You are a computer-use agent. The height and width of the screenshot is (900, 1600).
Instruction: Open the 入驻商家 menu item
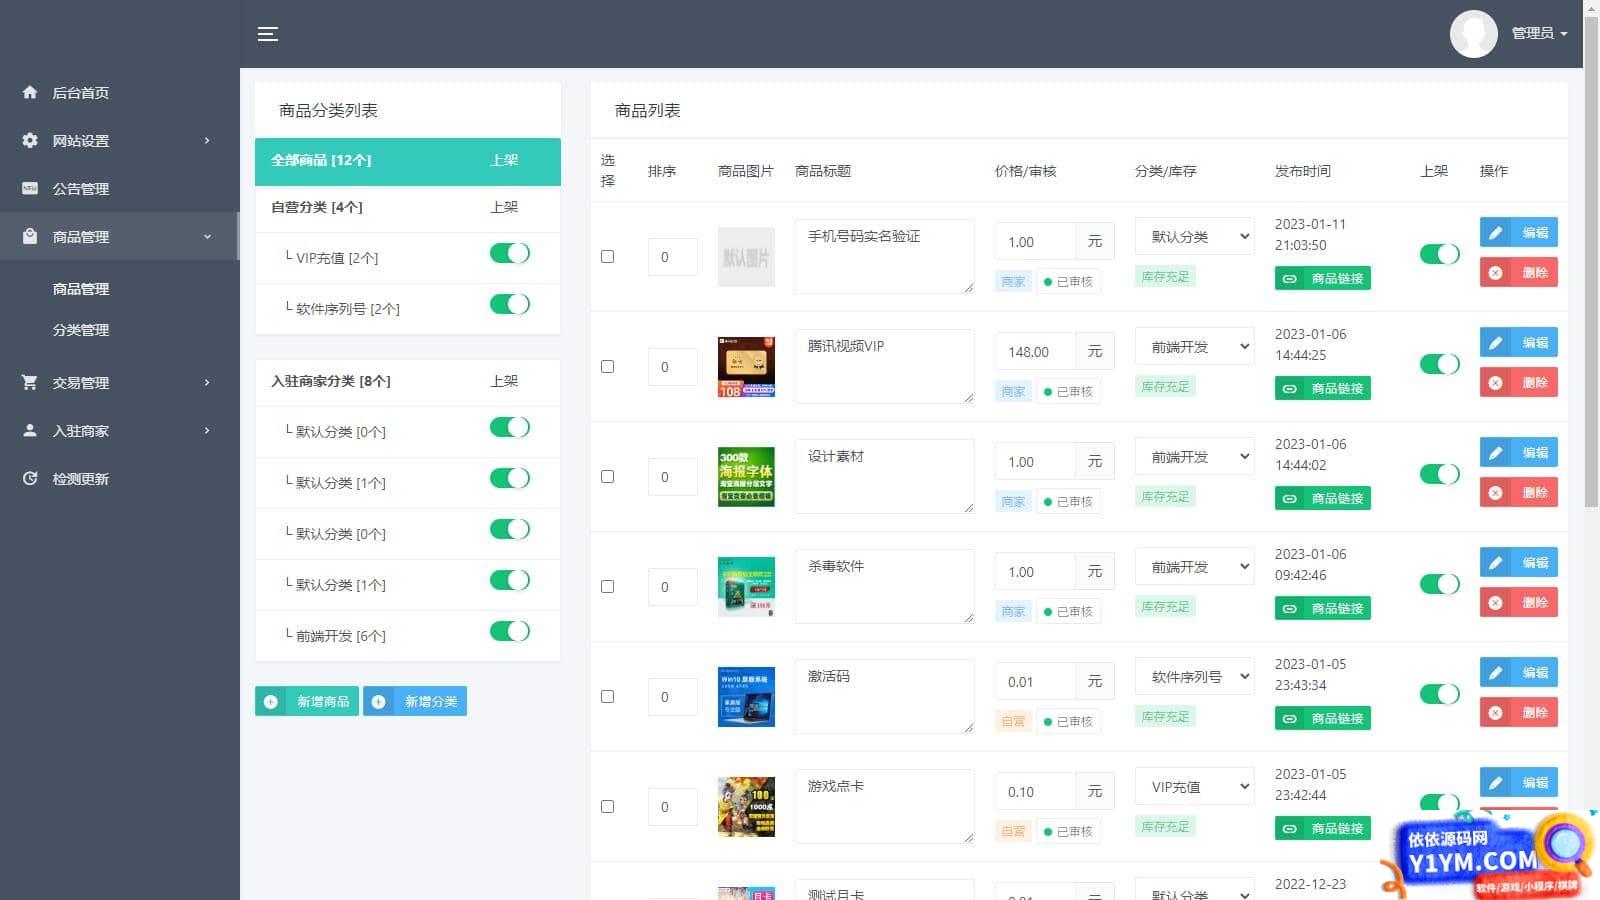120,430
